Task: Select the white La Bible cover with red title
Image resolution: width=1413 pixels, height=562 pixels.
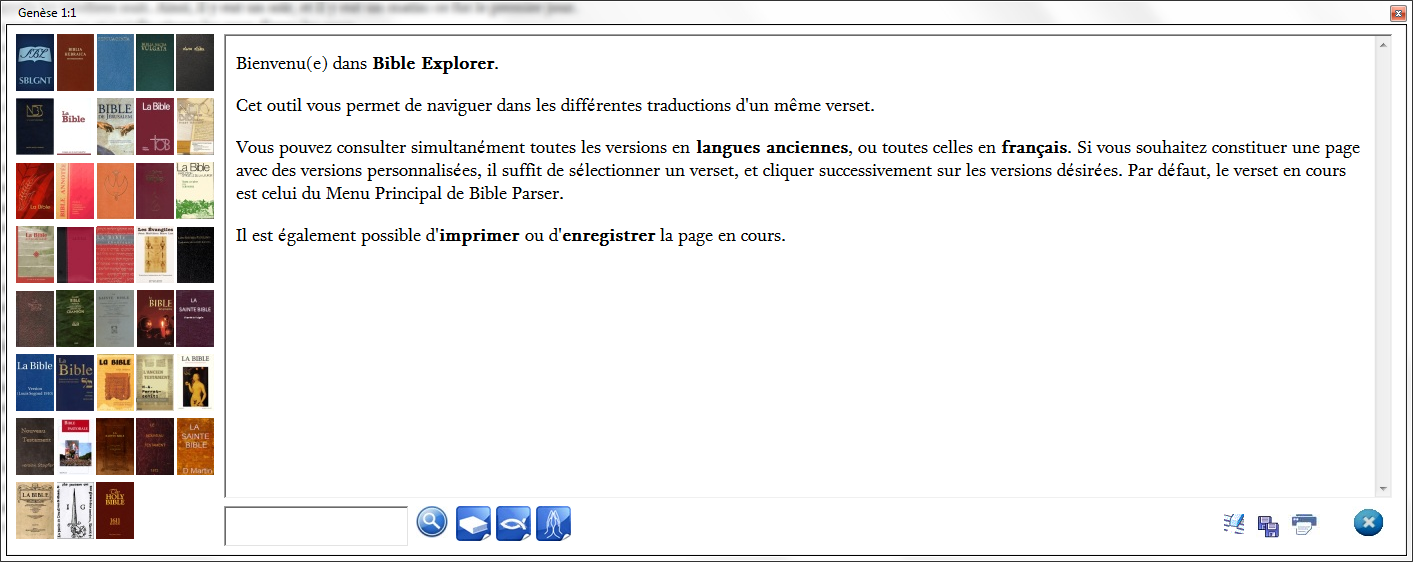Action: point(75,127)
